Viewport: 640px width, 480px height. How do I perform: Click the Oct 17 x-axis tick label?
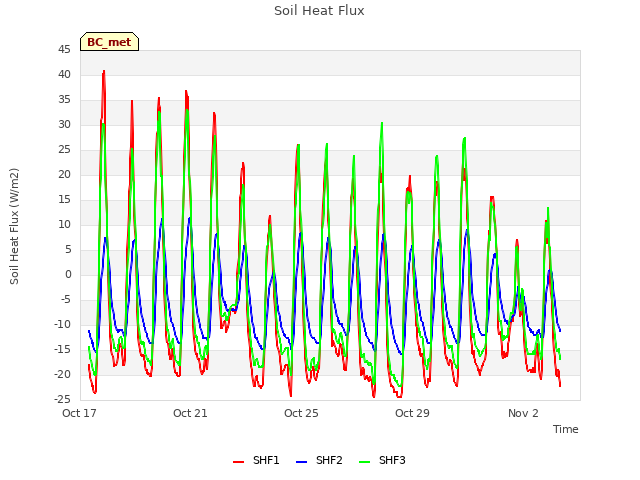coord(79,413)
